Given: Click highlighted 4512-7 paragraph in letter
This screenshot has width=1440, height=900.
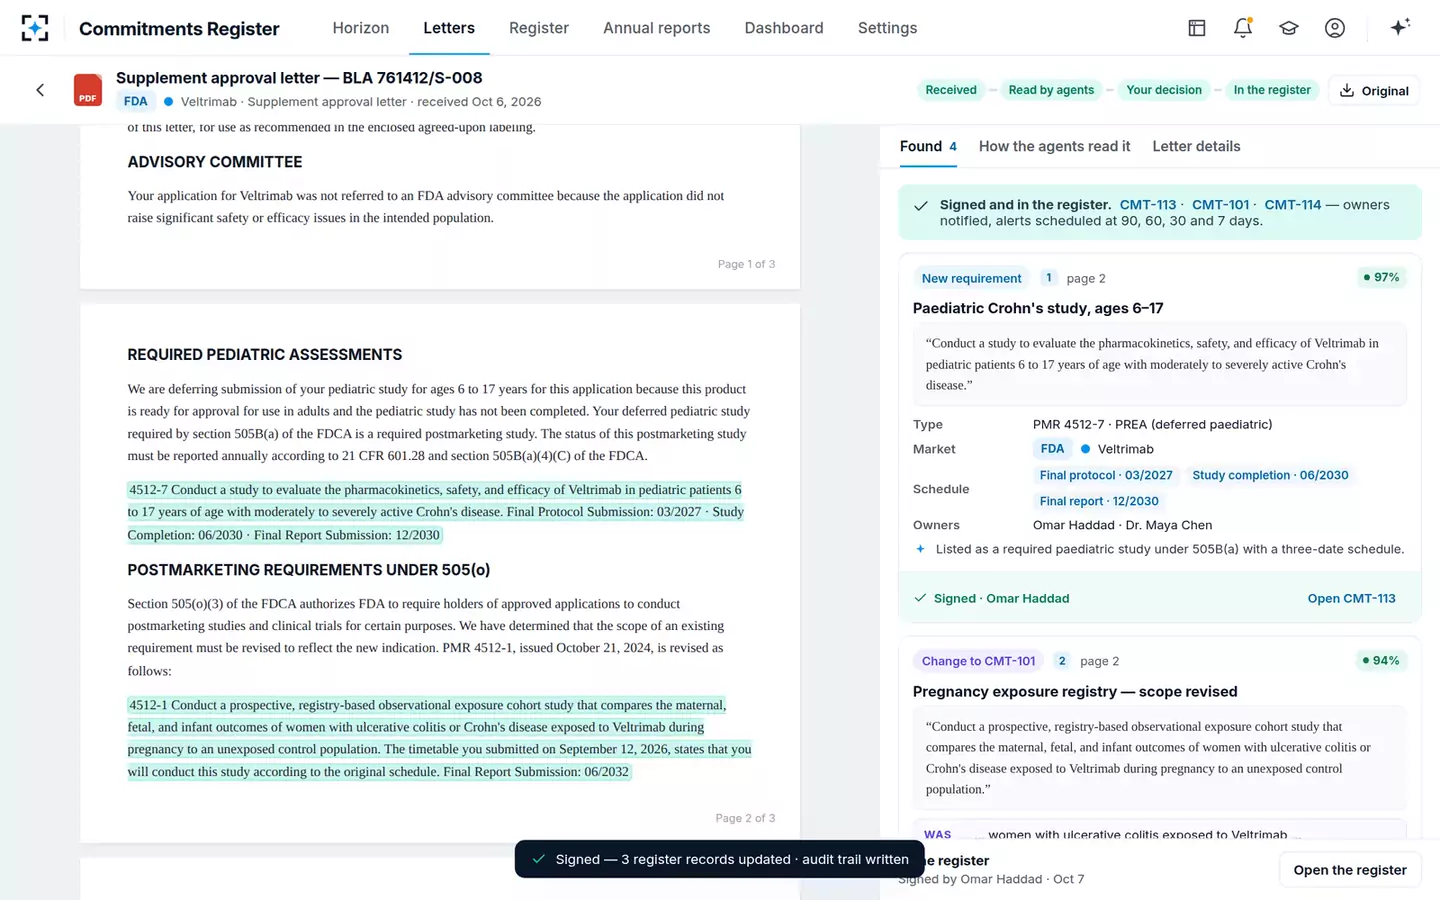Looking at the screenshot, I should (436, 512).
